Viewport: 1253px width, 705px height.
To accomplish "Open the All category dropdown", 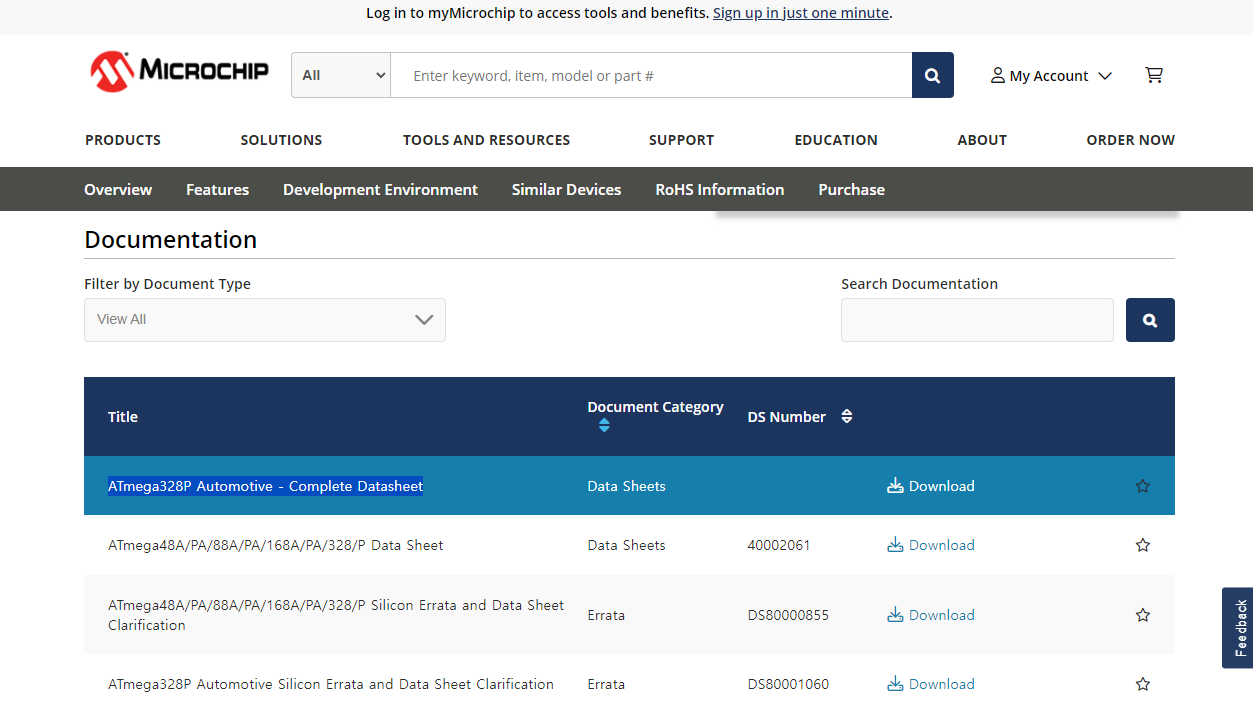I will pos(341,75).
